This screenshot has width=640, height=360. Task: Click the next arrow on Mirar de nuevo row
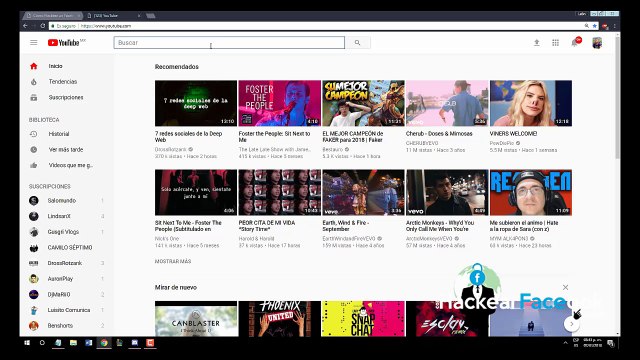[x=572, y=324]
